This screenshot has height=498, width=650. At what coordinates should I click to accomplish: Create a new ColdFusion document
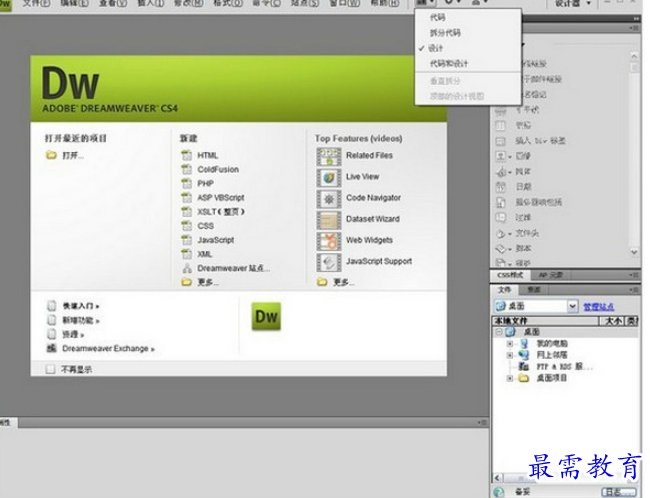pos(218,170)
